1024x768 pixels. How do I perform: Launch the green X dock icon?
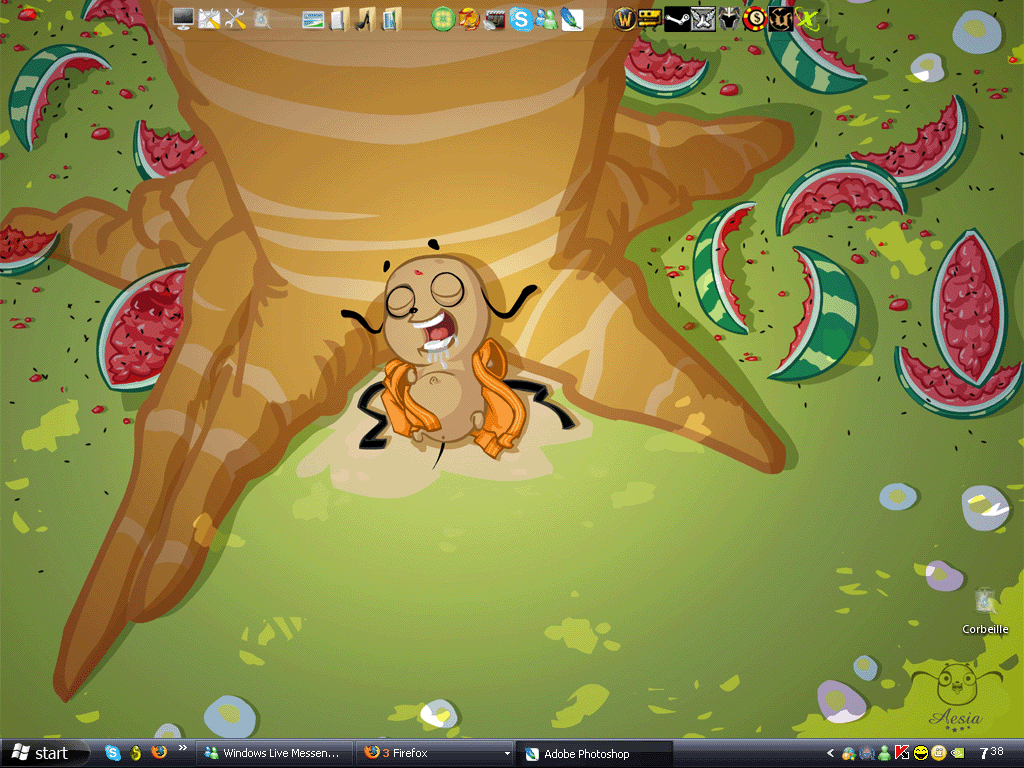(x=807, y=20)
